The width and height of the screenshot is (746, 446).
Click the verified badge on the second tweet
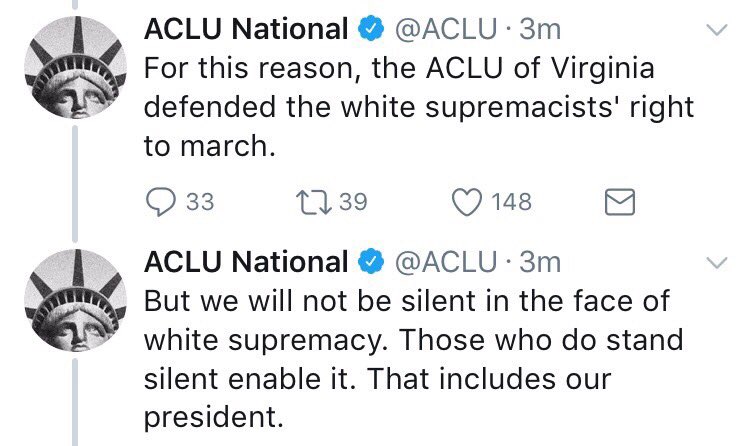point(369,263)
